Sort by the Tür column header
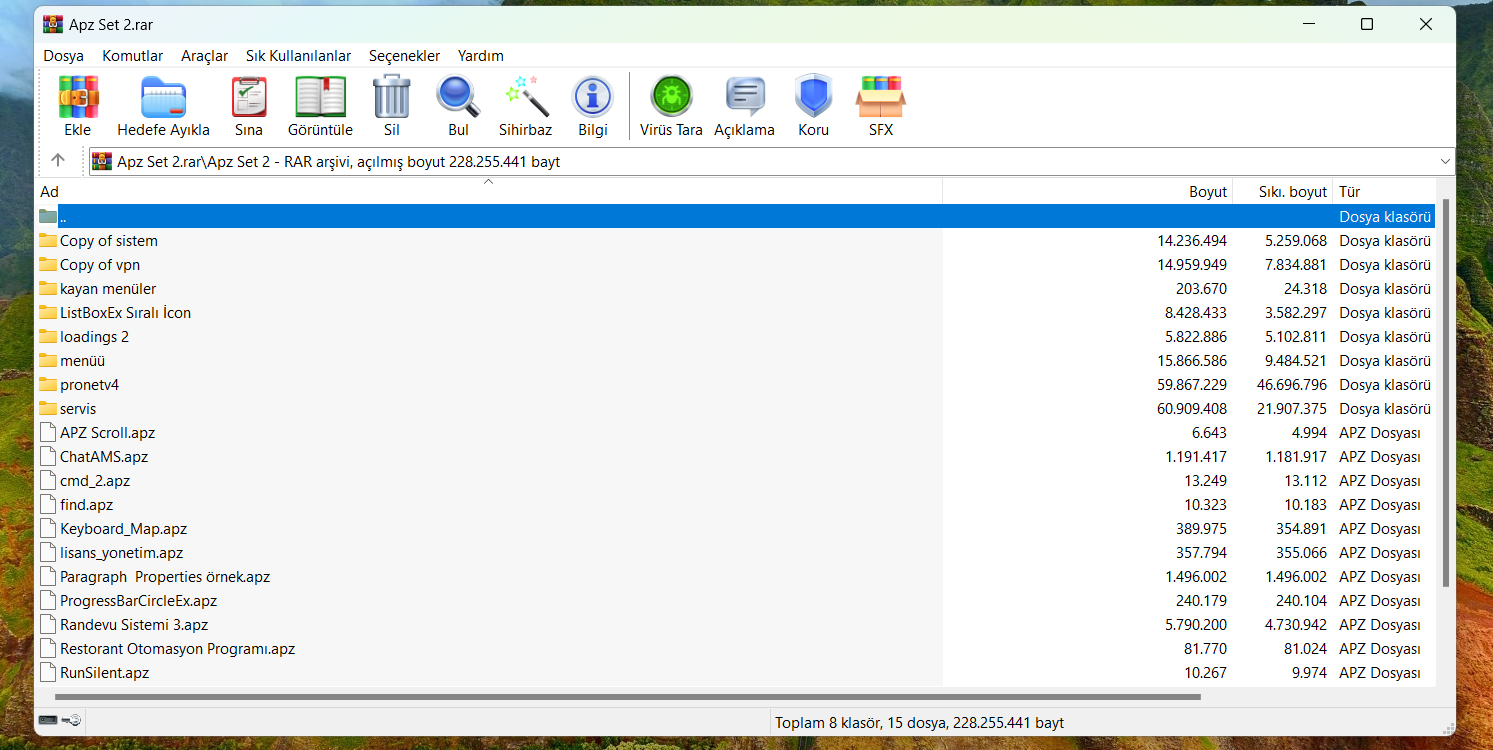 (x=1385, y=192)
